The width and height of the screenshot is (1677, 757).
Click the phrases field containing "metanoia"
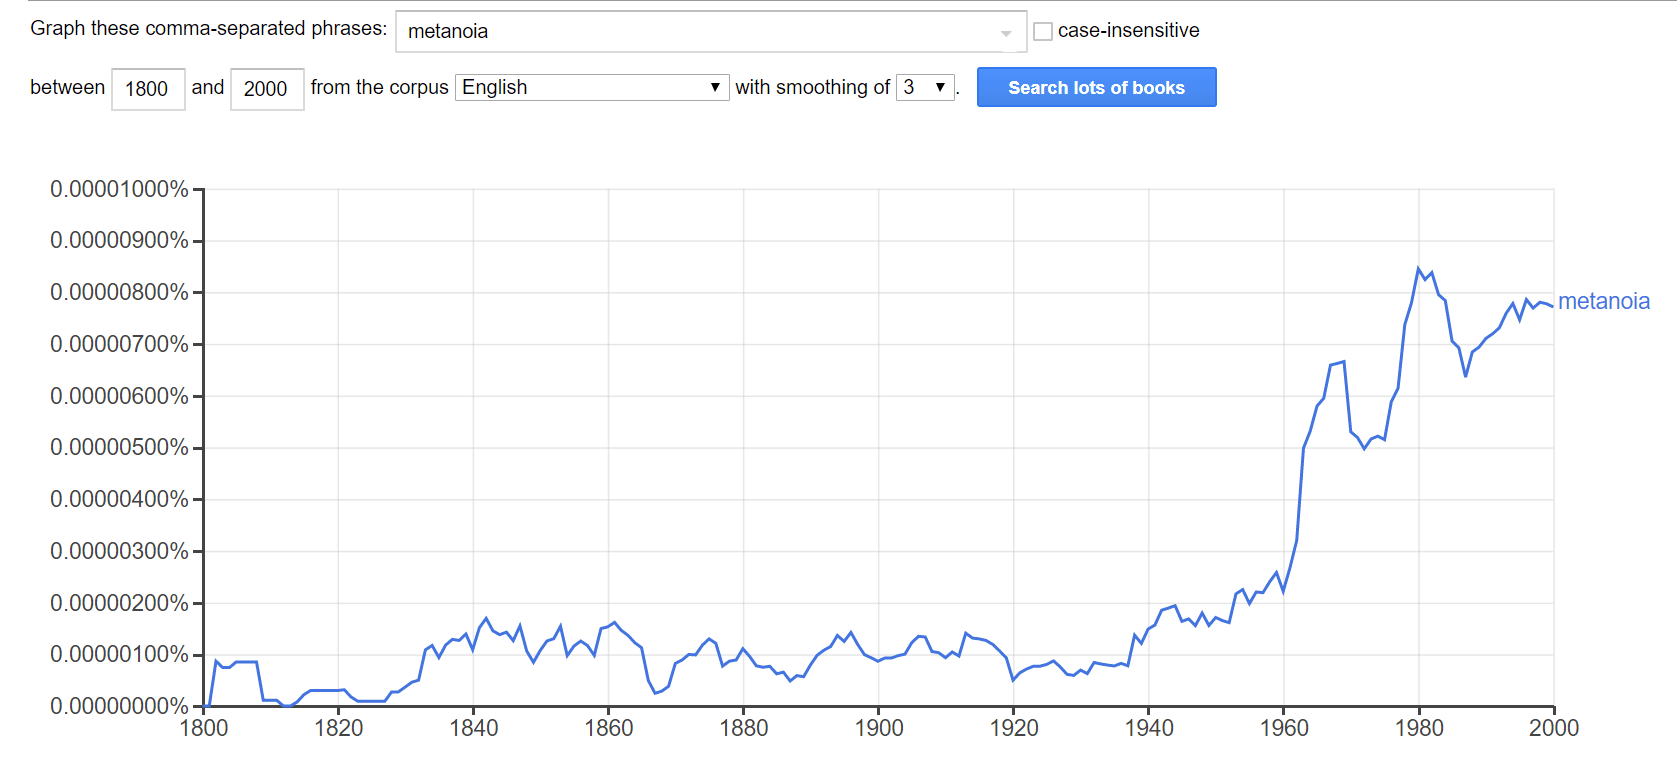(700, 32)
